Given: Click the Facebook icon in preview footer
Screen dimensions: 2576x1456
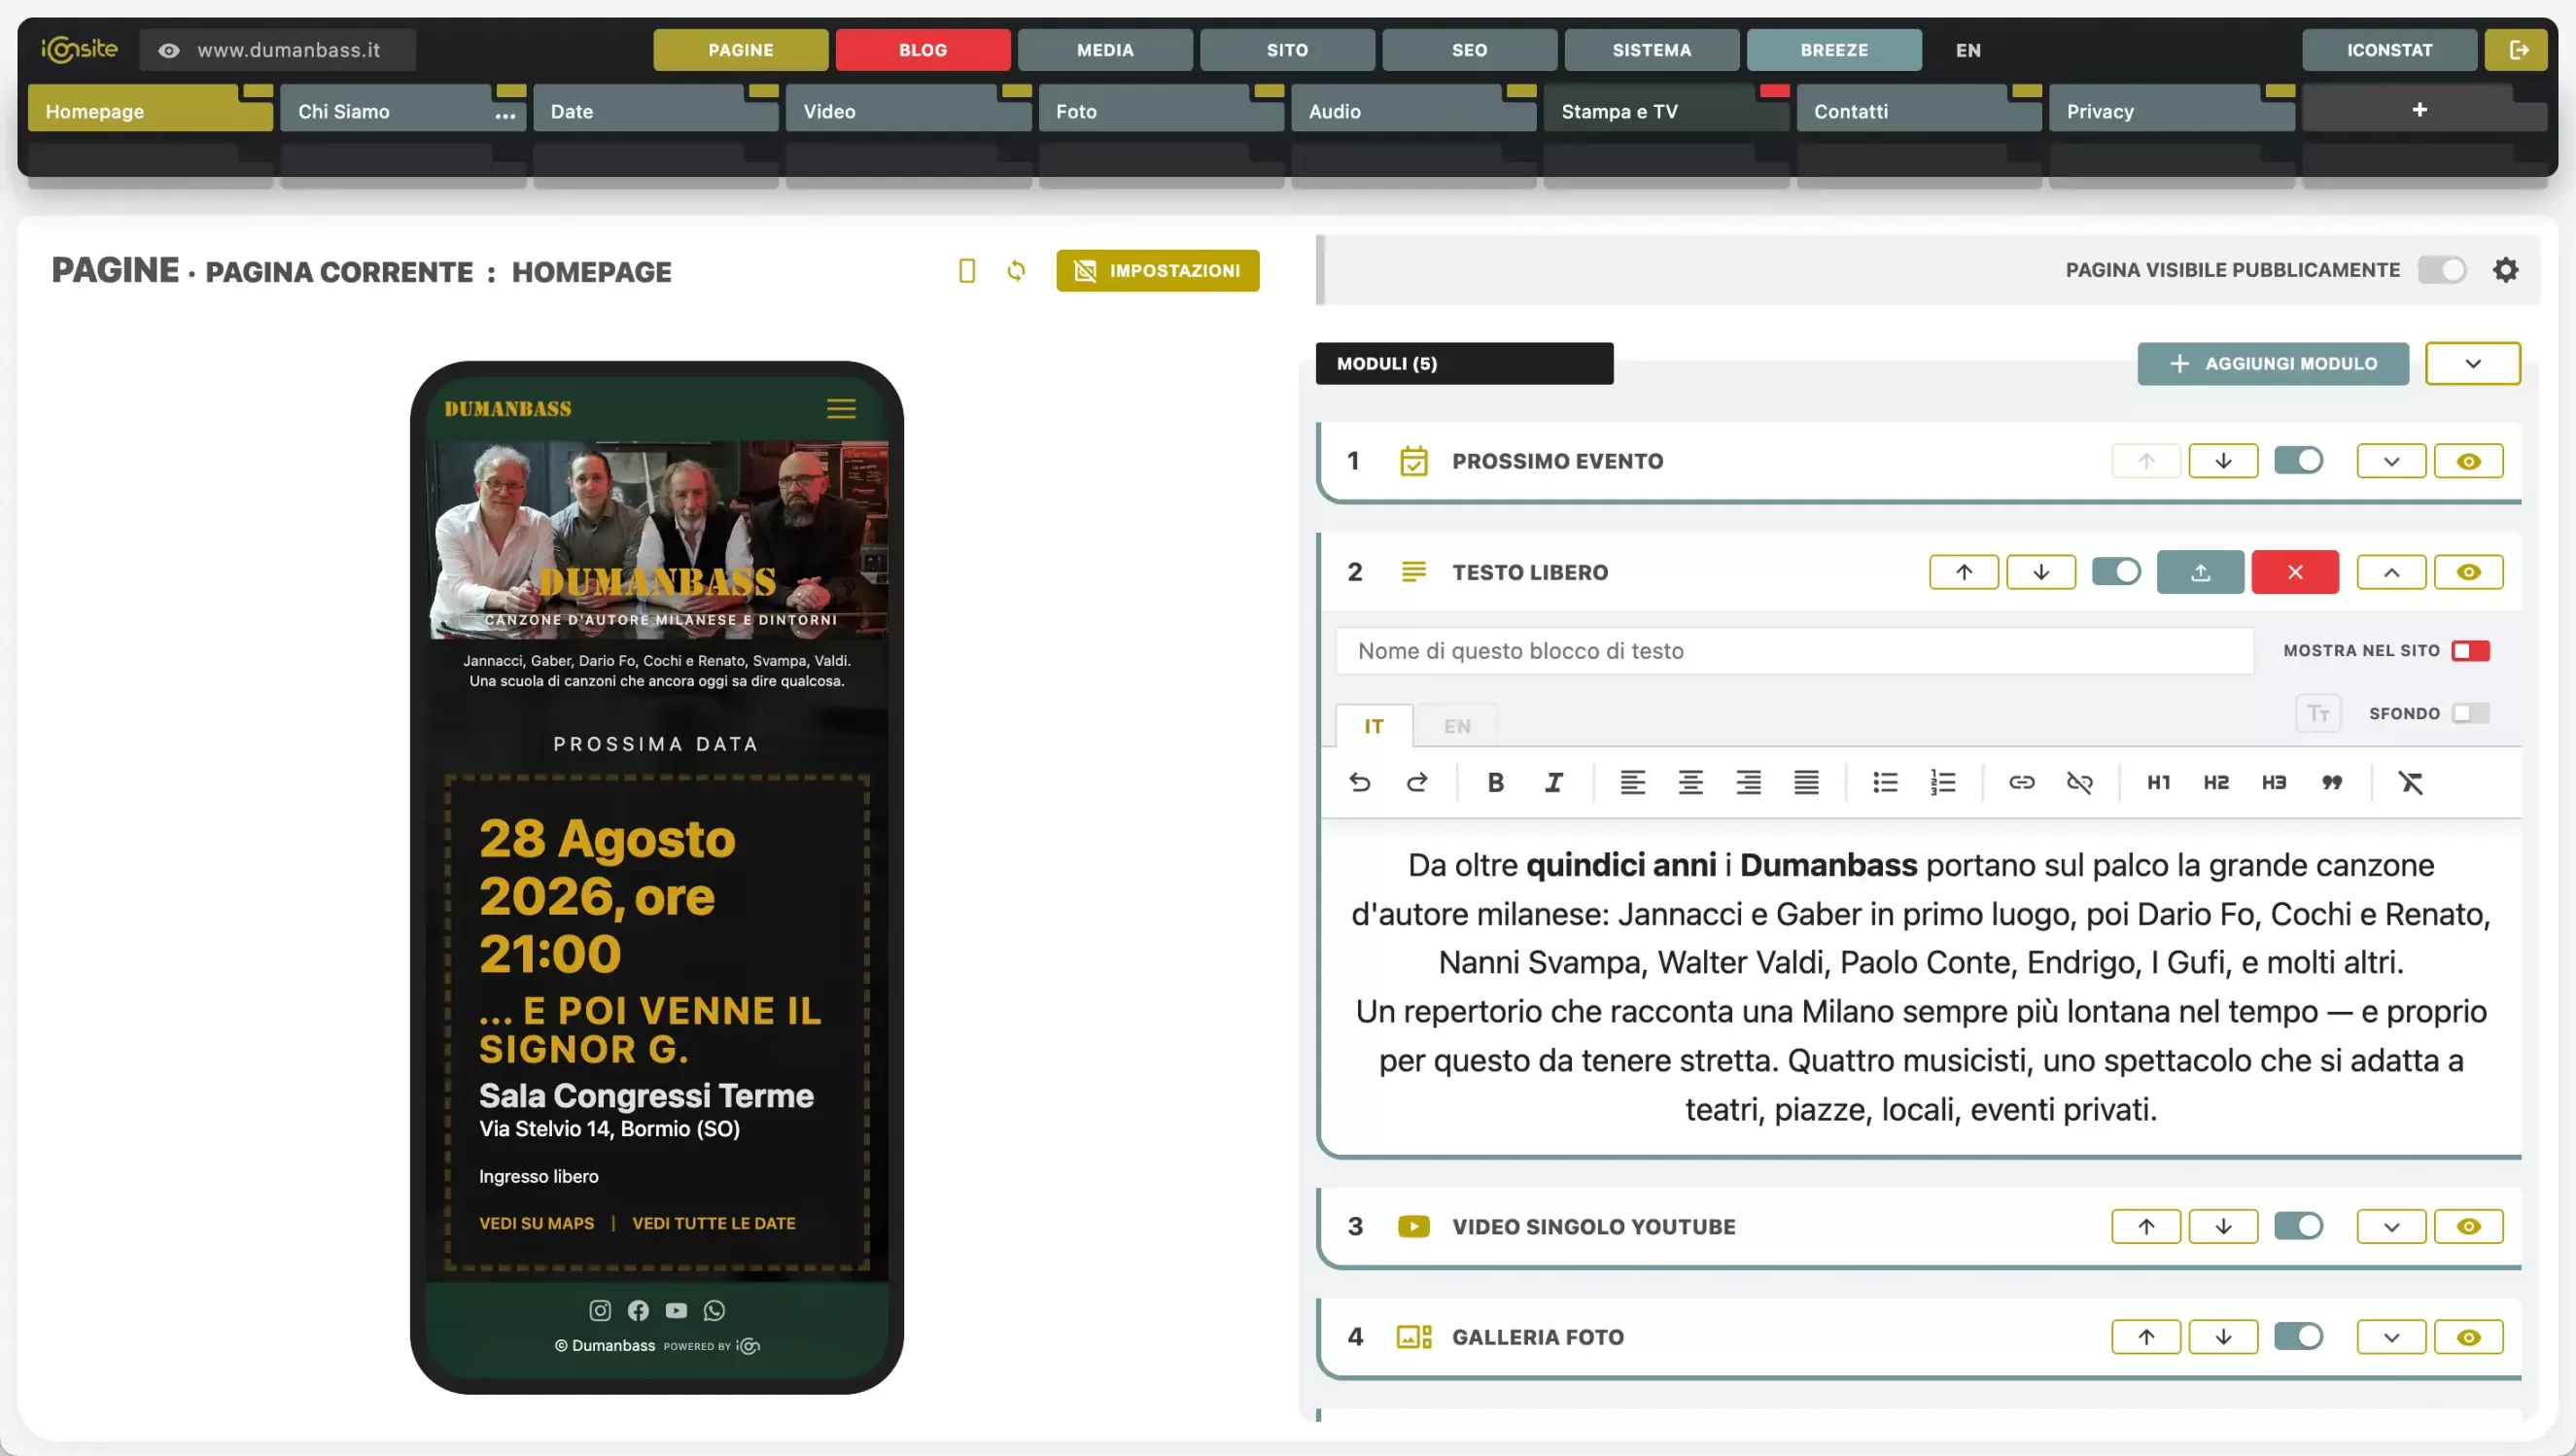Looking at the screenshot, I should click(x=638, y=1310).
